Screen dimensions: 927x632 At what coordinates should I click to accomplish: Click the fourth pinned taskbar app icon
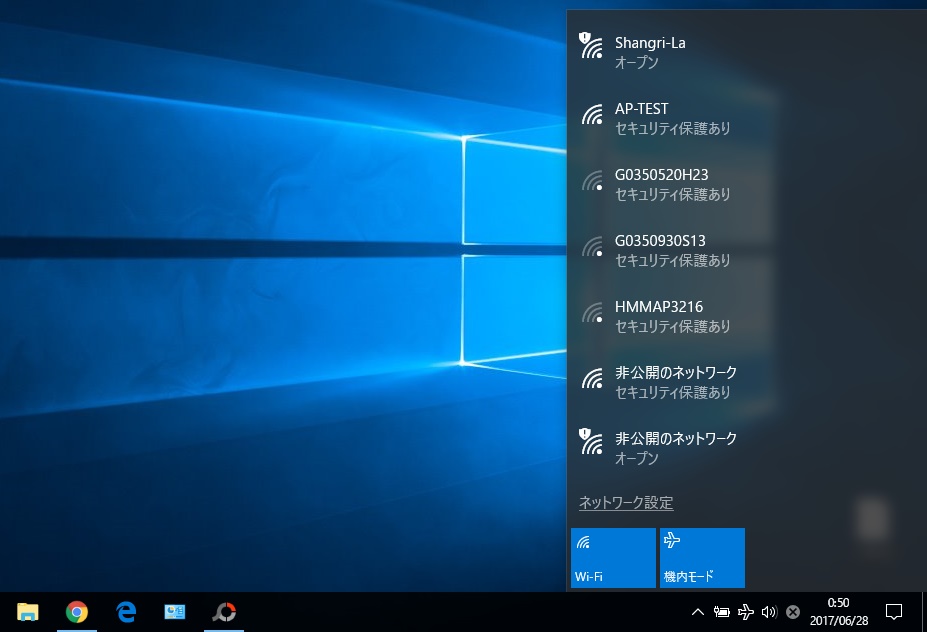[x=176, y=612]
